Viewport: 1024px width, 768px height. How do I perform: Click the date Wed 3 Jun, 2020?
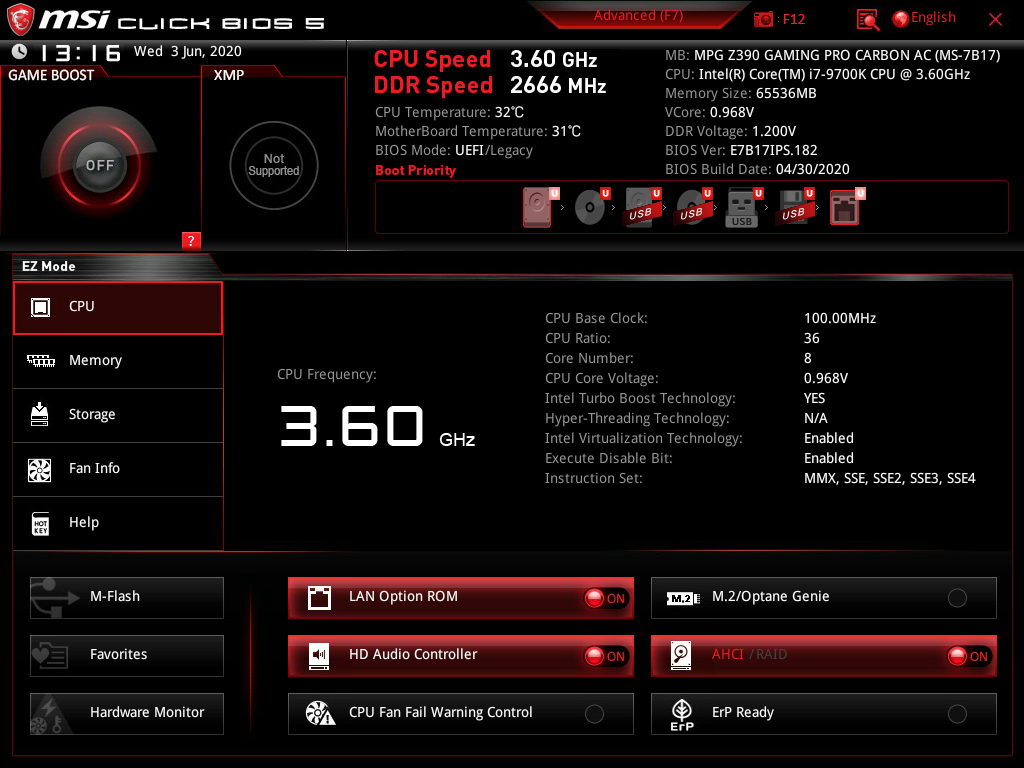tap(187, 52)
